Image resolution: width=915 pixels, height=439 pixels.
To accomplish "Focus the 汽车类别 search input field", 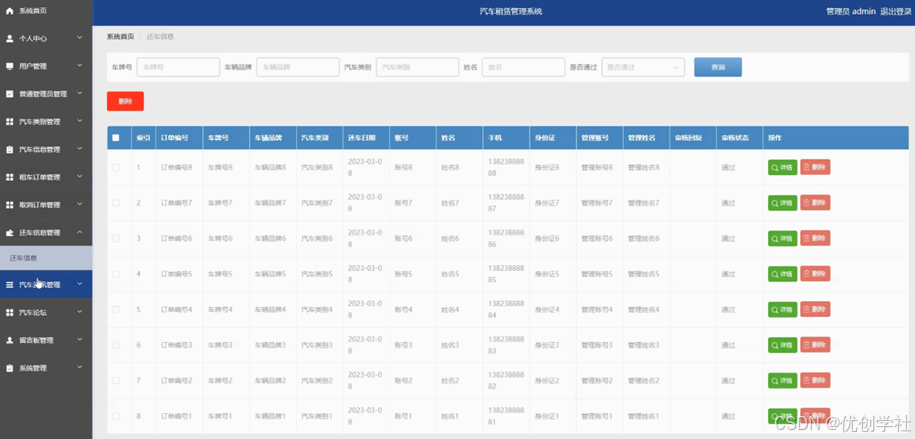I will pyautogui.click(x=417, y=67).
